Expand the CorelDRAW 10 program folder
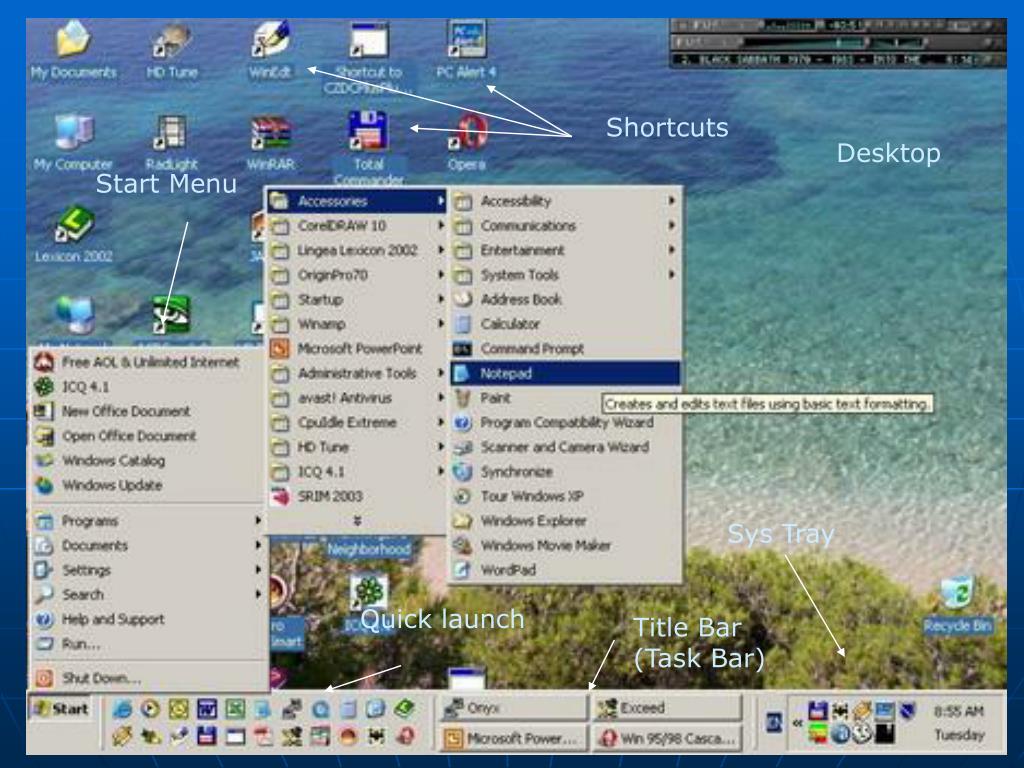Image resolution: width=1024 pixels, height=768 pixels. [x=357, y=226]
